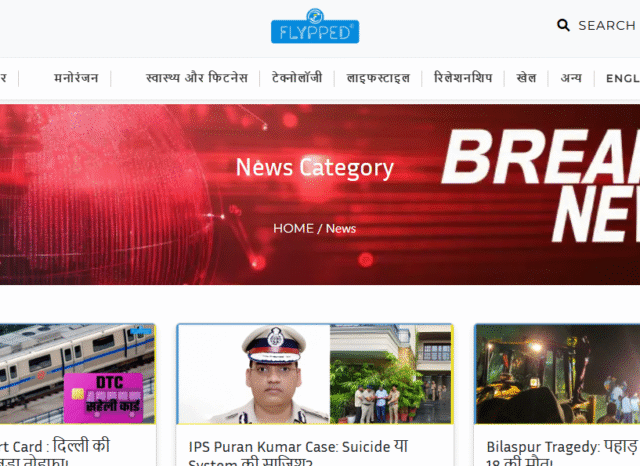
Task: Open search via the SEARCH text
Action: point(606,26)
